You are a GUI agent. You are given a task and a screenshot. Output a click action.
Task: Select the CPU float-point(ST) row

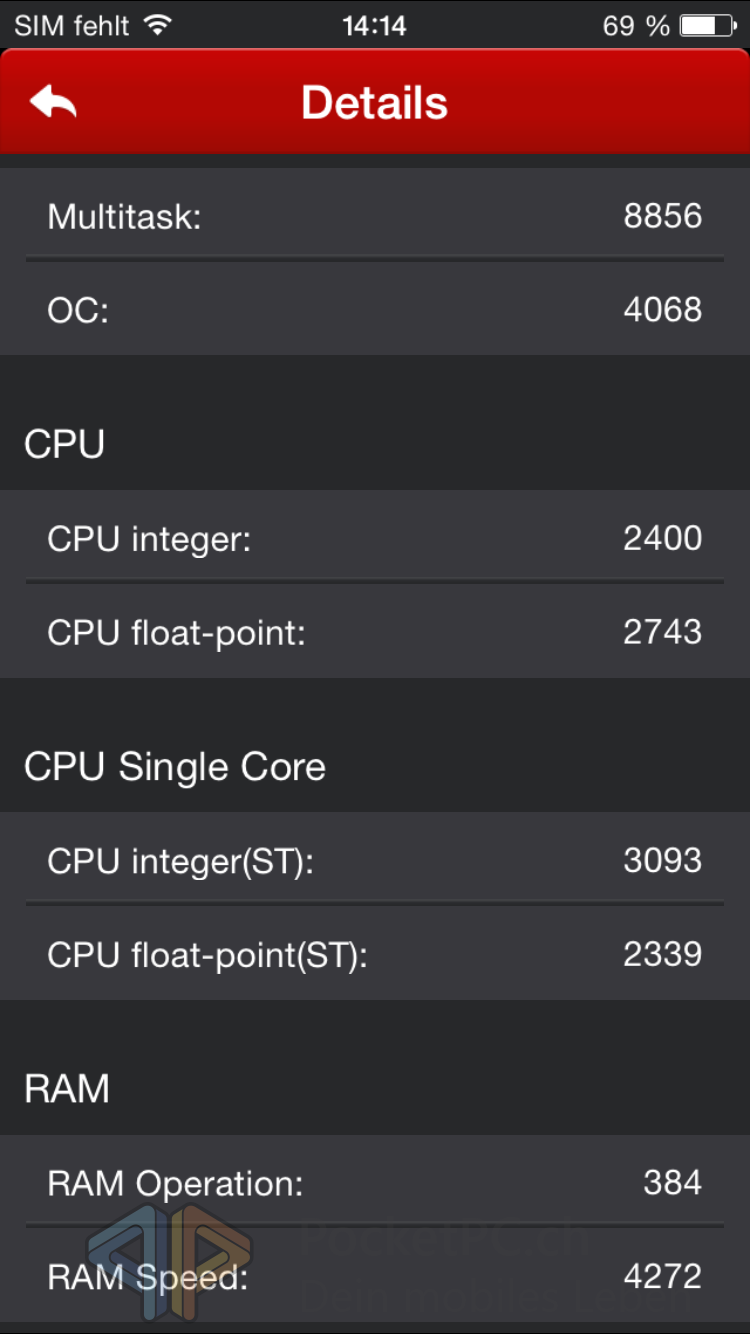coord(374,955)
